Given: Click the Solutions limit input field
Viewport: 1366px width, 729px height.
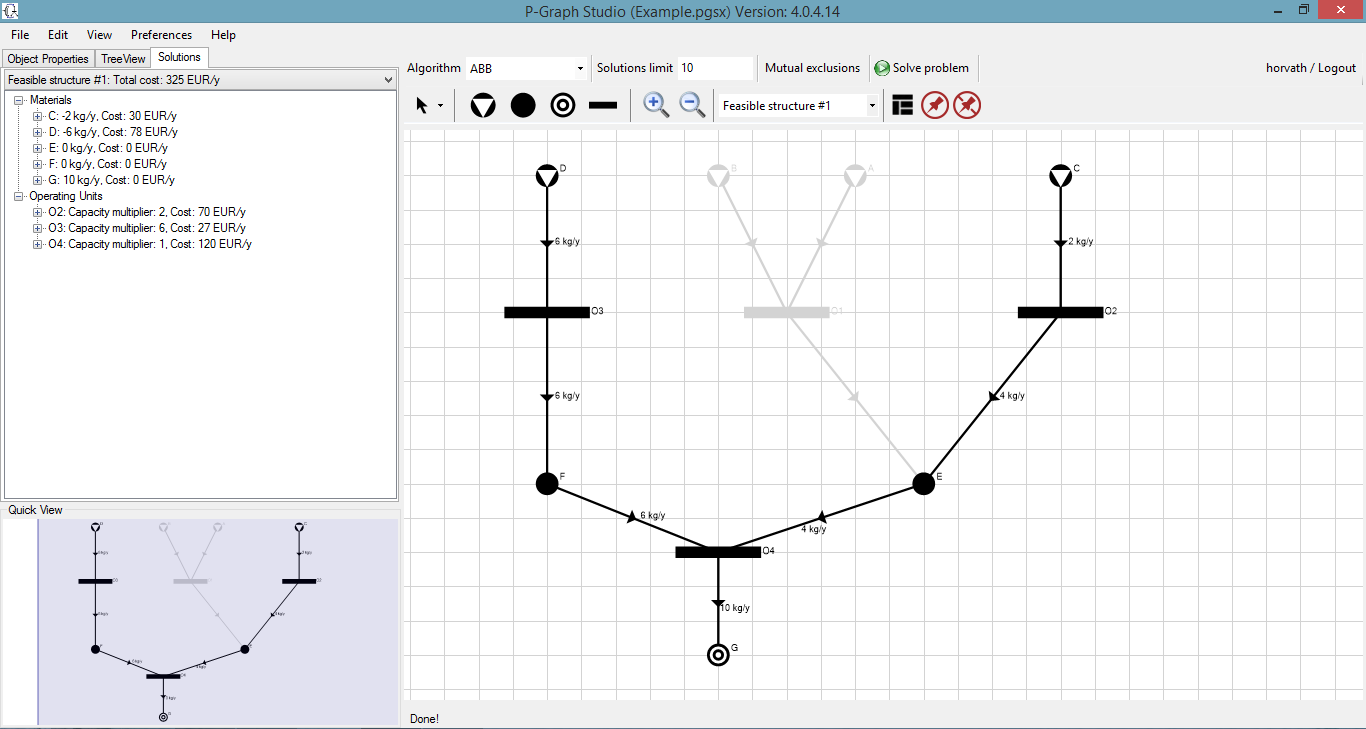Looking at the screenshot, I should coord(715,68).
